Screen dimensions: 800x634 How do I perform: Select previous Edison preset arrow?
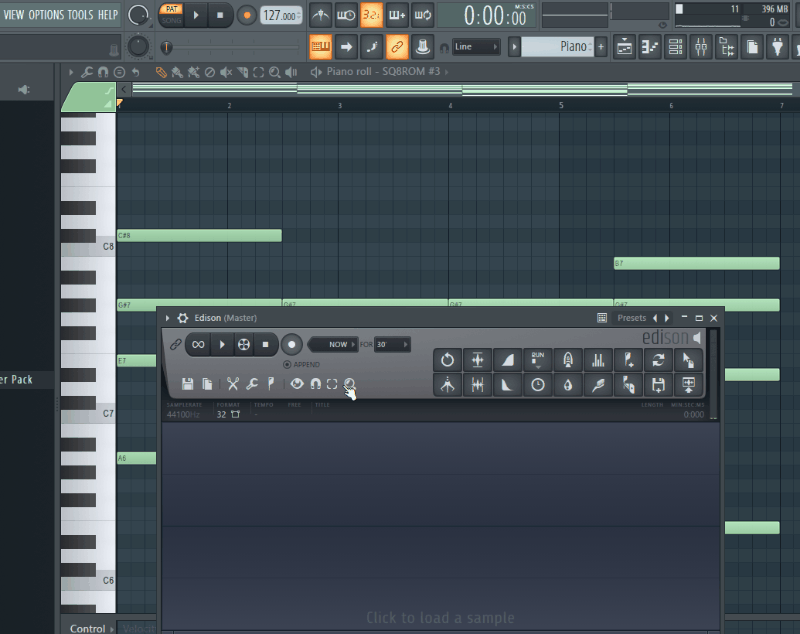point(656,318)
